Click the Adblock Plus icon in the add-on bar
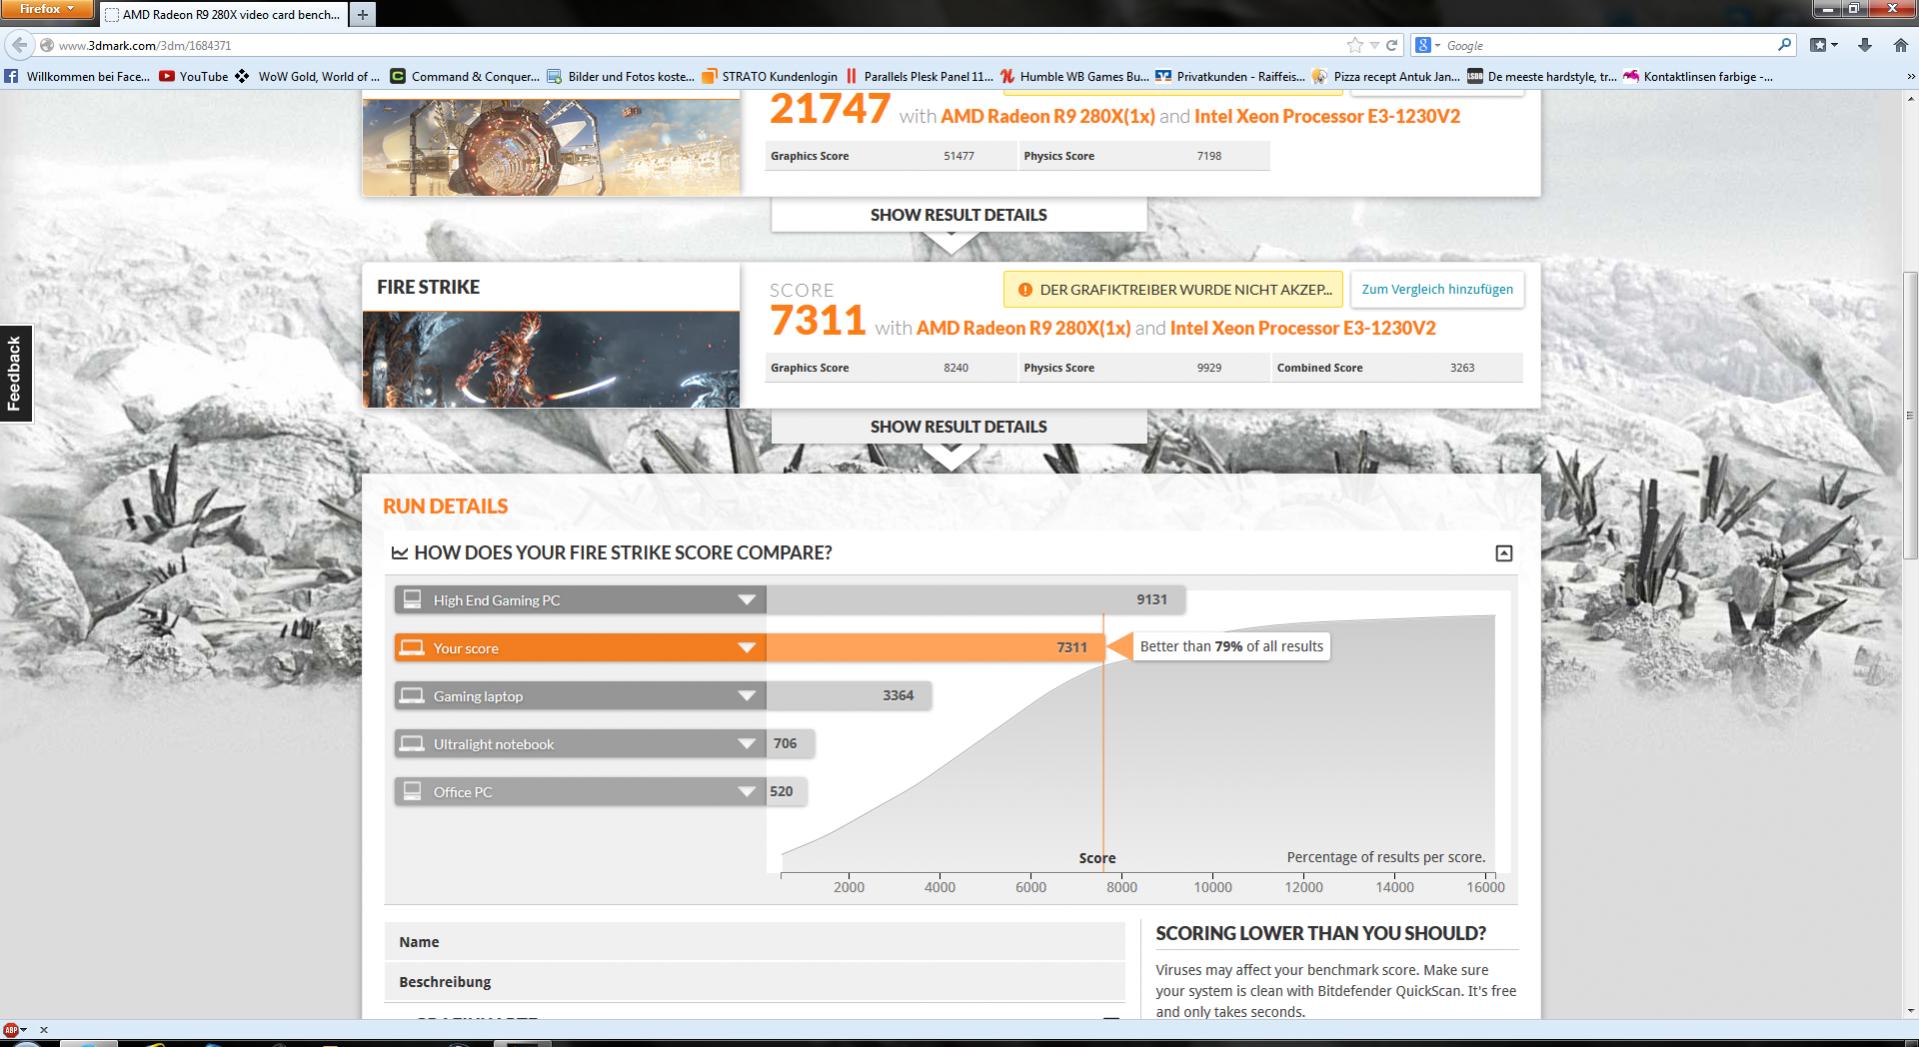The width and height of the screenshot is (1919, 1047). [12, 1029]
